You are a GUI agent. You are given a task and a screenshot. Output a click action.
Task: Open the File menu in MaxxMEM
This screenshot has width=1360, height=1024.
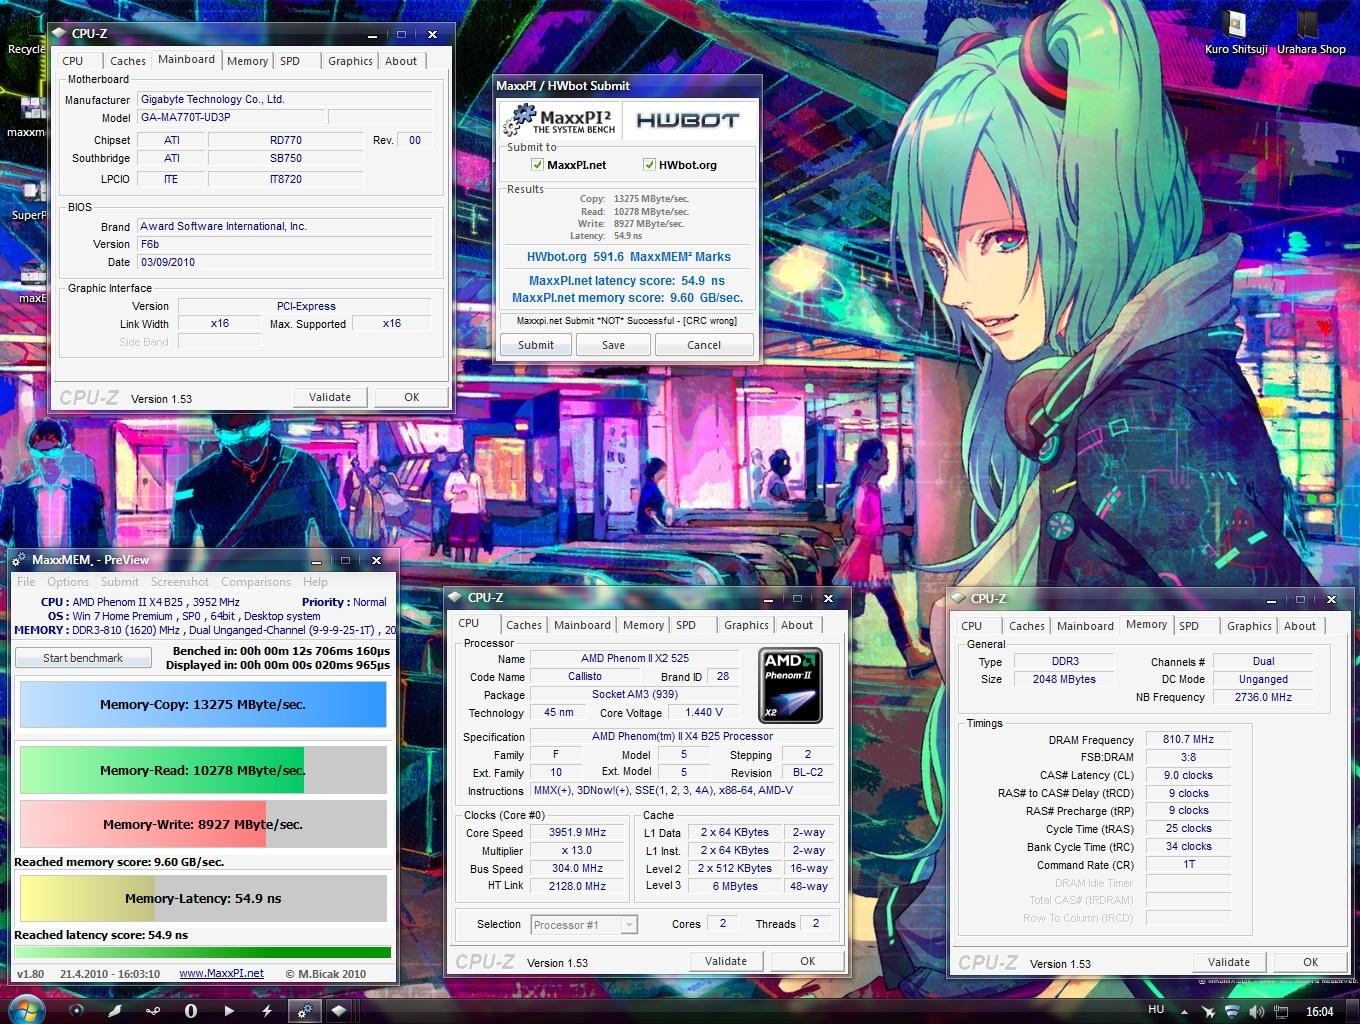pos(26,582)
